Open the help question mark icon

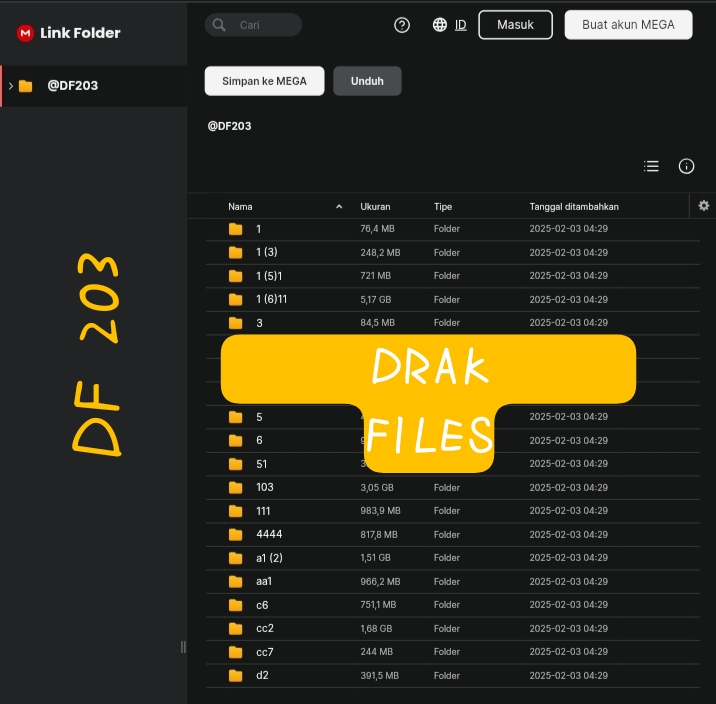402,25
